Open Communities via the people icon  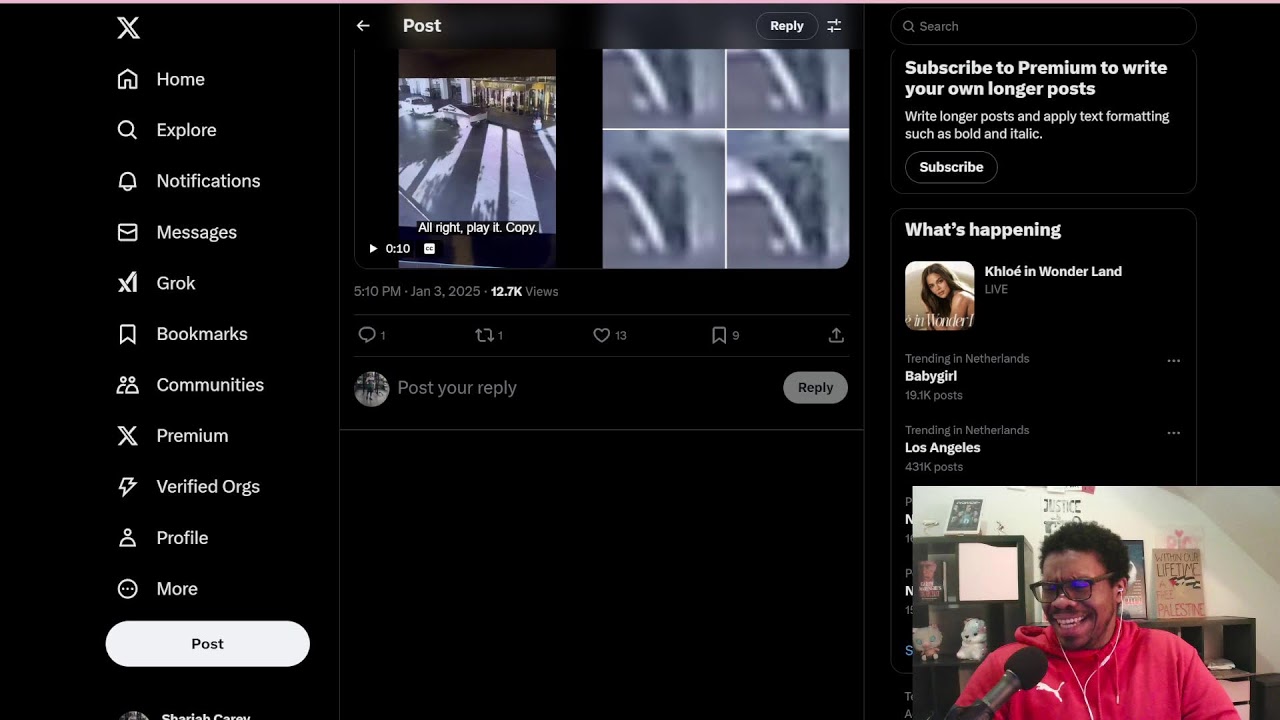(x=128, y=385)
